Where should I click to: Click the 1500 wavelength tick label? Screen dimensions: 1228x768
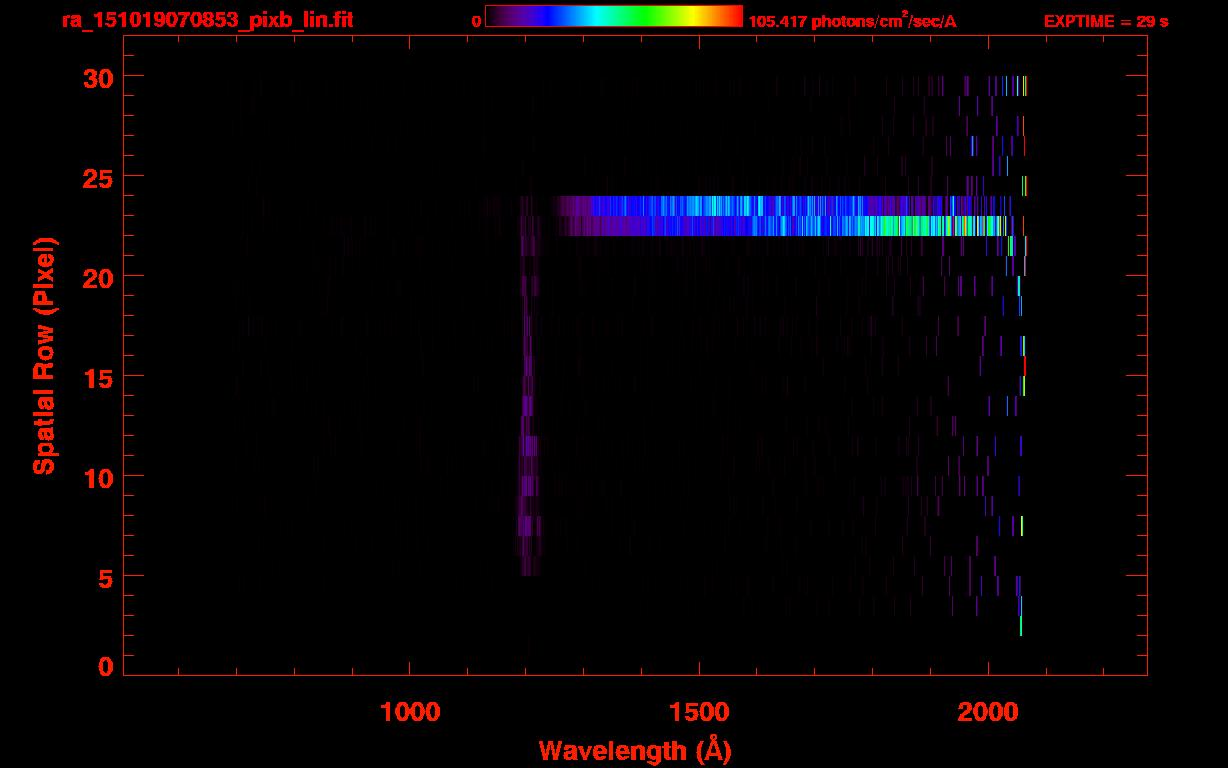(699, 712)
